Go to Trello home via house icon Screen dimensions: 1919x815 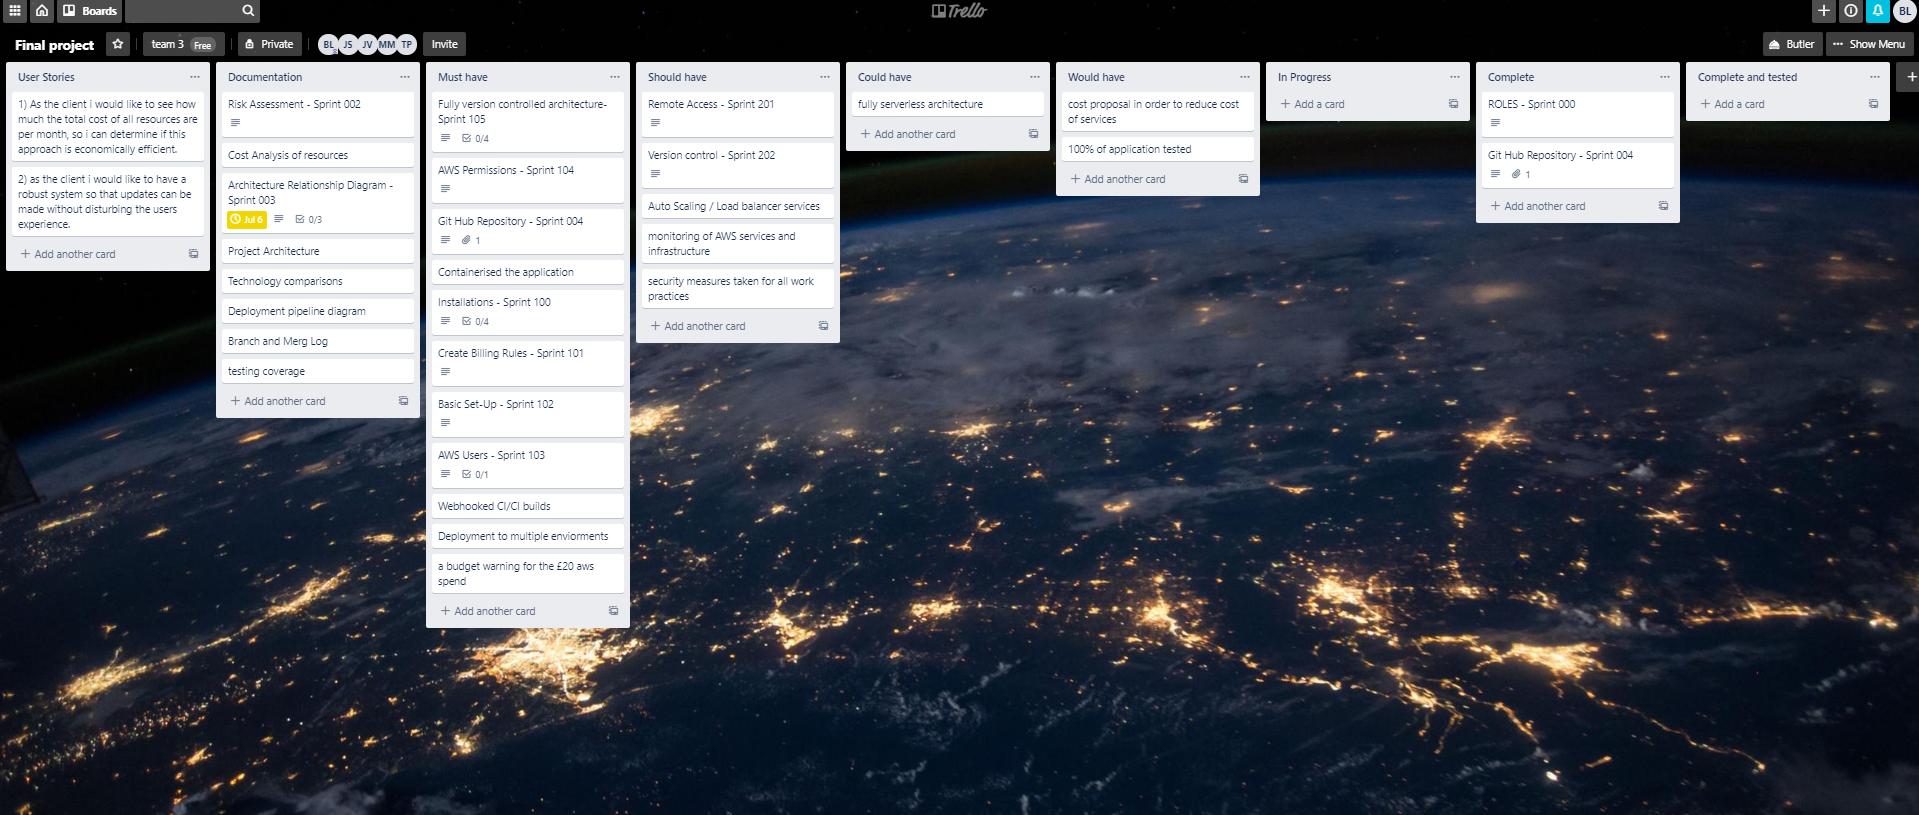(x=42, y=11)
